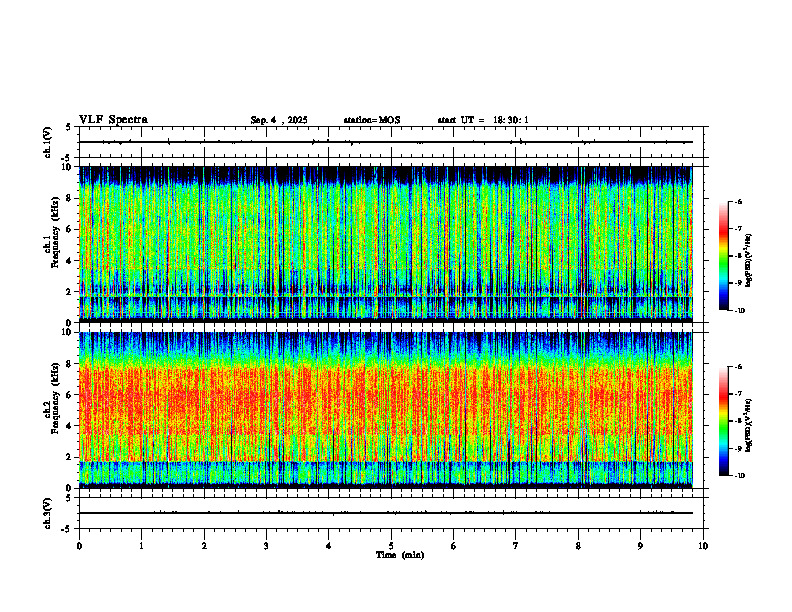
Task: Click time axis tick label "6"
Action: pos(454,546)
